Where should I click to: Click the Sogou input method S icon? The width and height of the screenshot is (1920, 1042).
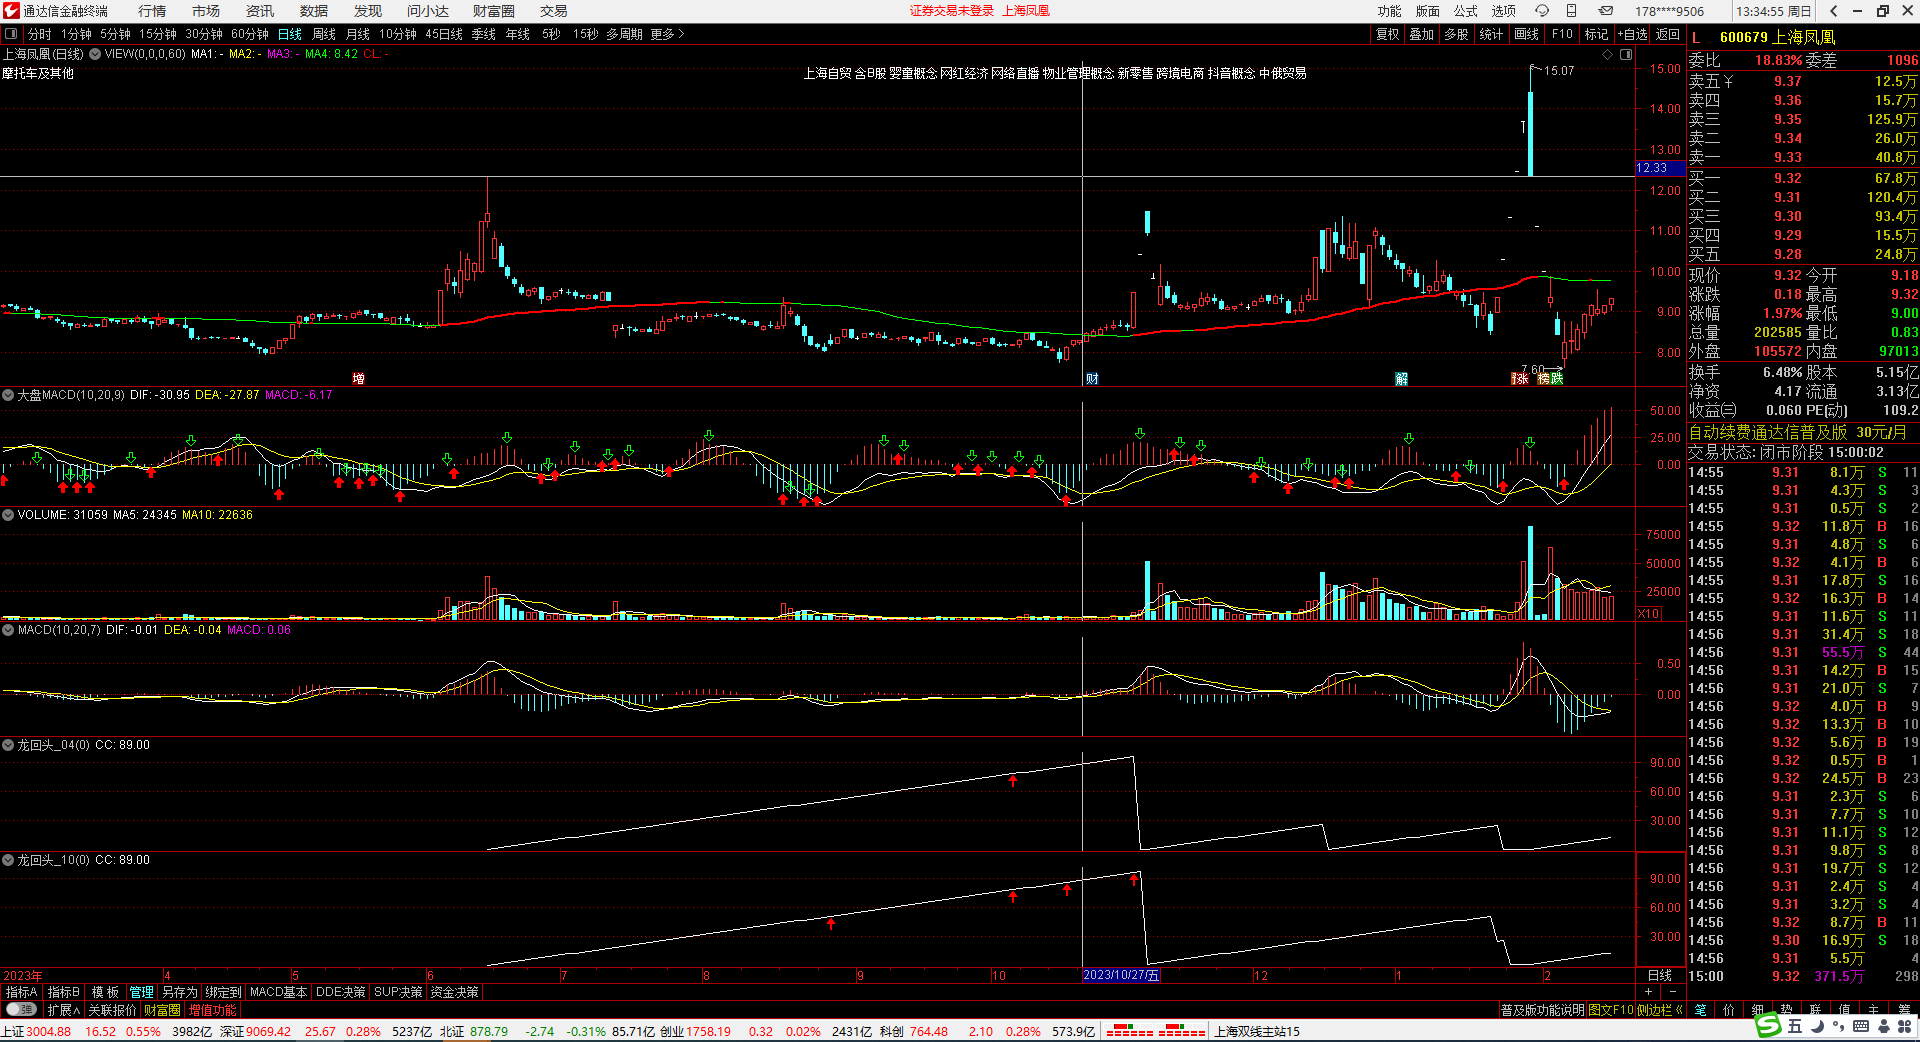[x=1769, y=1025]
